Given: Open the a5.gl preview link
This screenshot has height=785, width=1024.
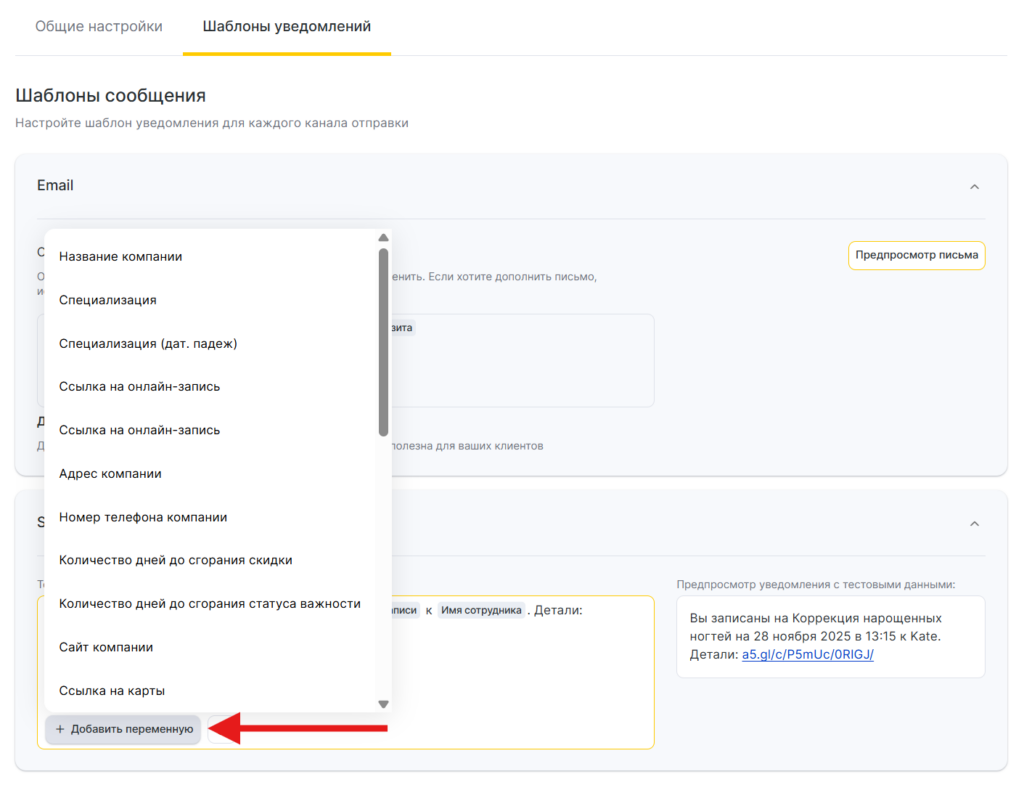Looking at the screenshot, I should click(807, 654).
